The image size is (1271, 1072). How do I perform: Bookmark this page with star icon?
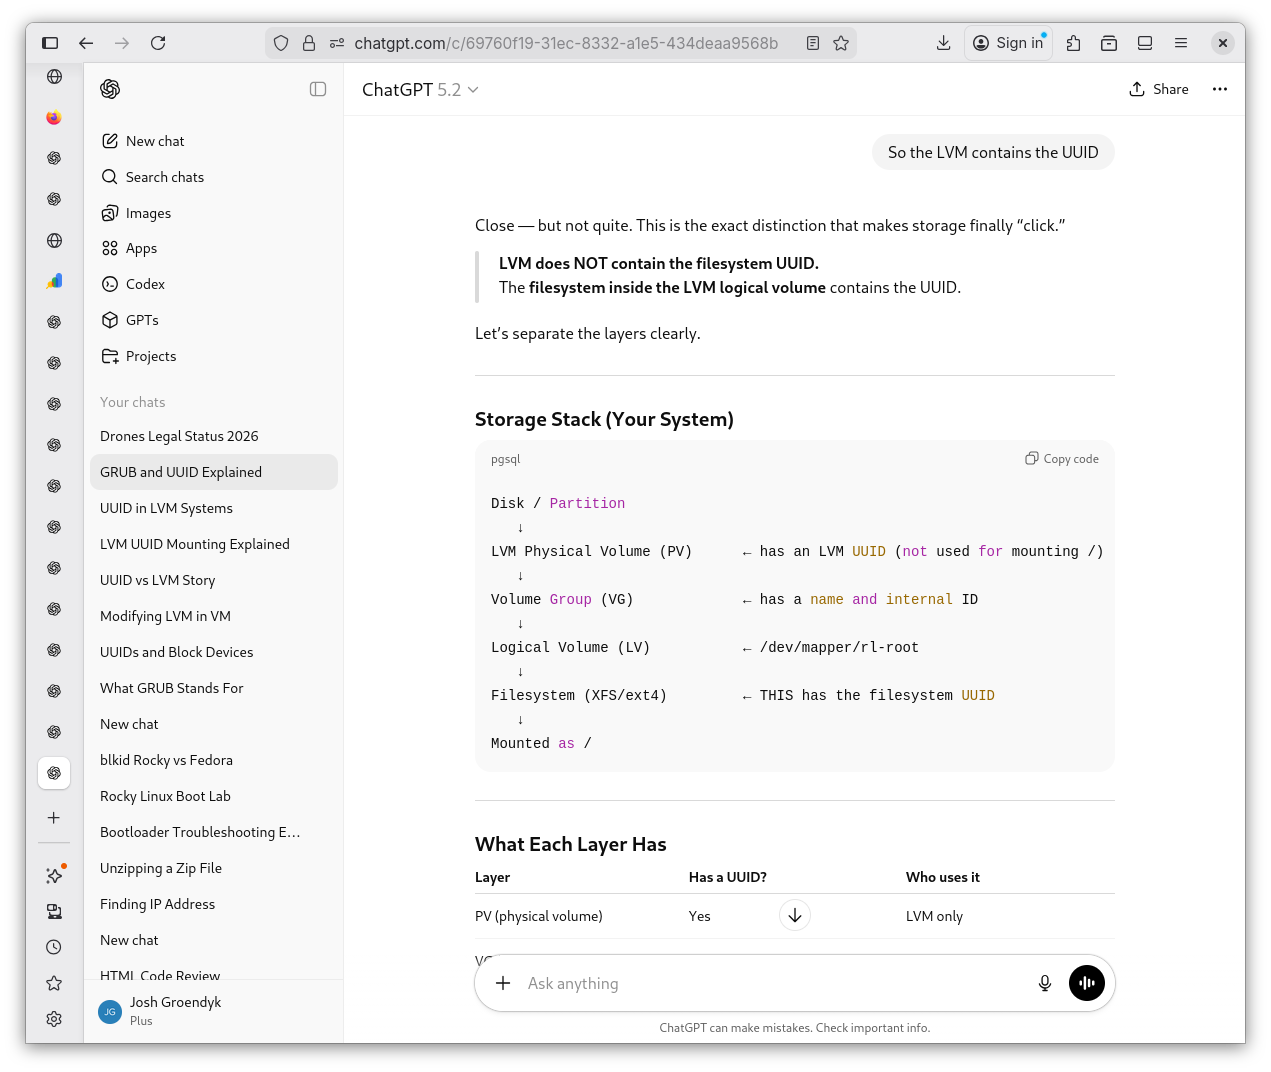[x=841, y=43]
